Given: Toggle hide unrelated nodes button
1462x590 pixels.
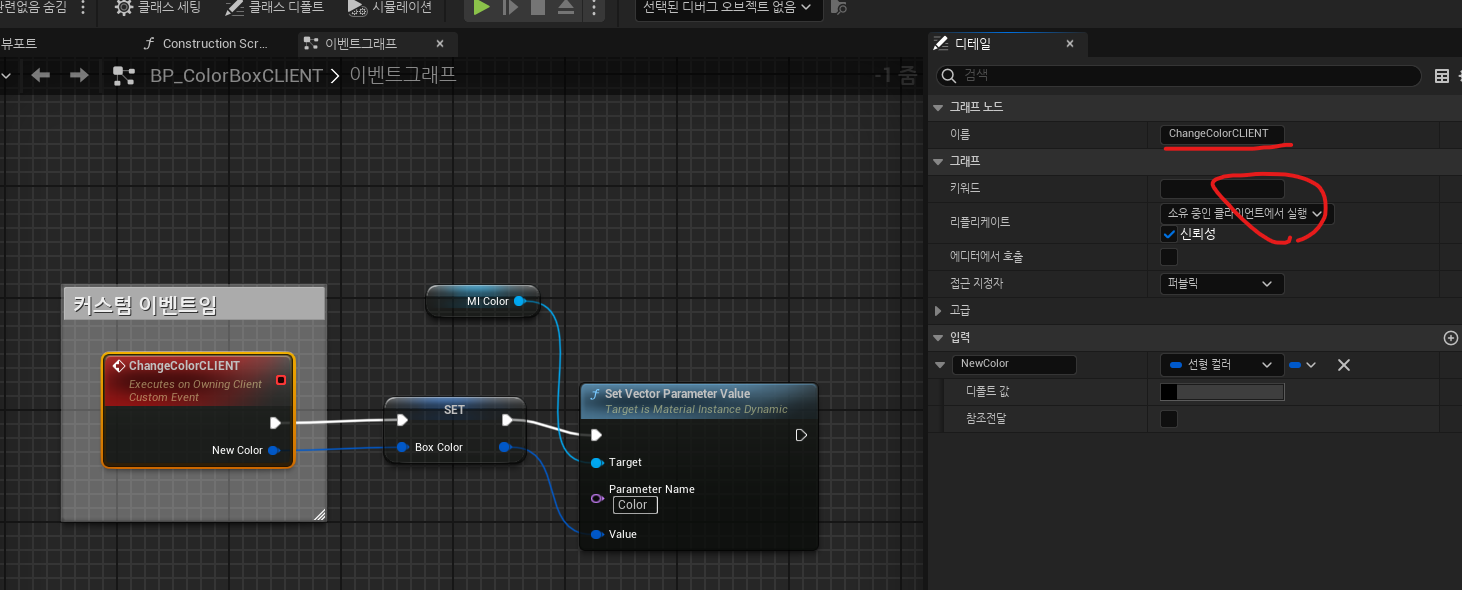Looking at the screenshot, I should point(34,7).
